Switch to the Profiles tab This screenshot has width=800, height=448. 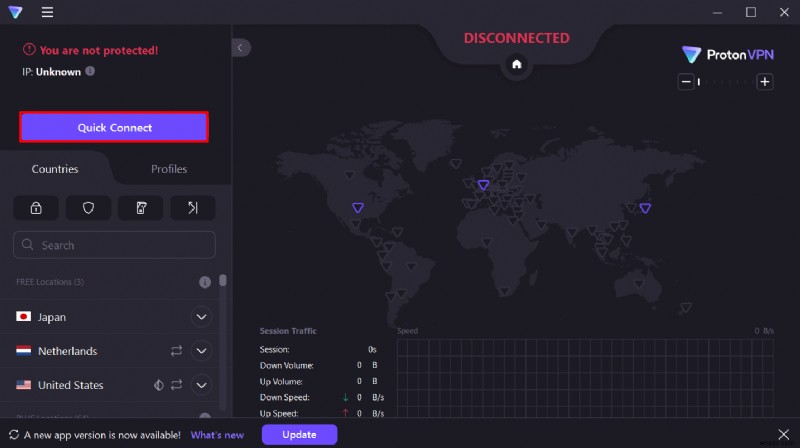(x=169, y=169)
